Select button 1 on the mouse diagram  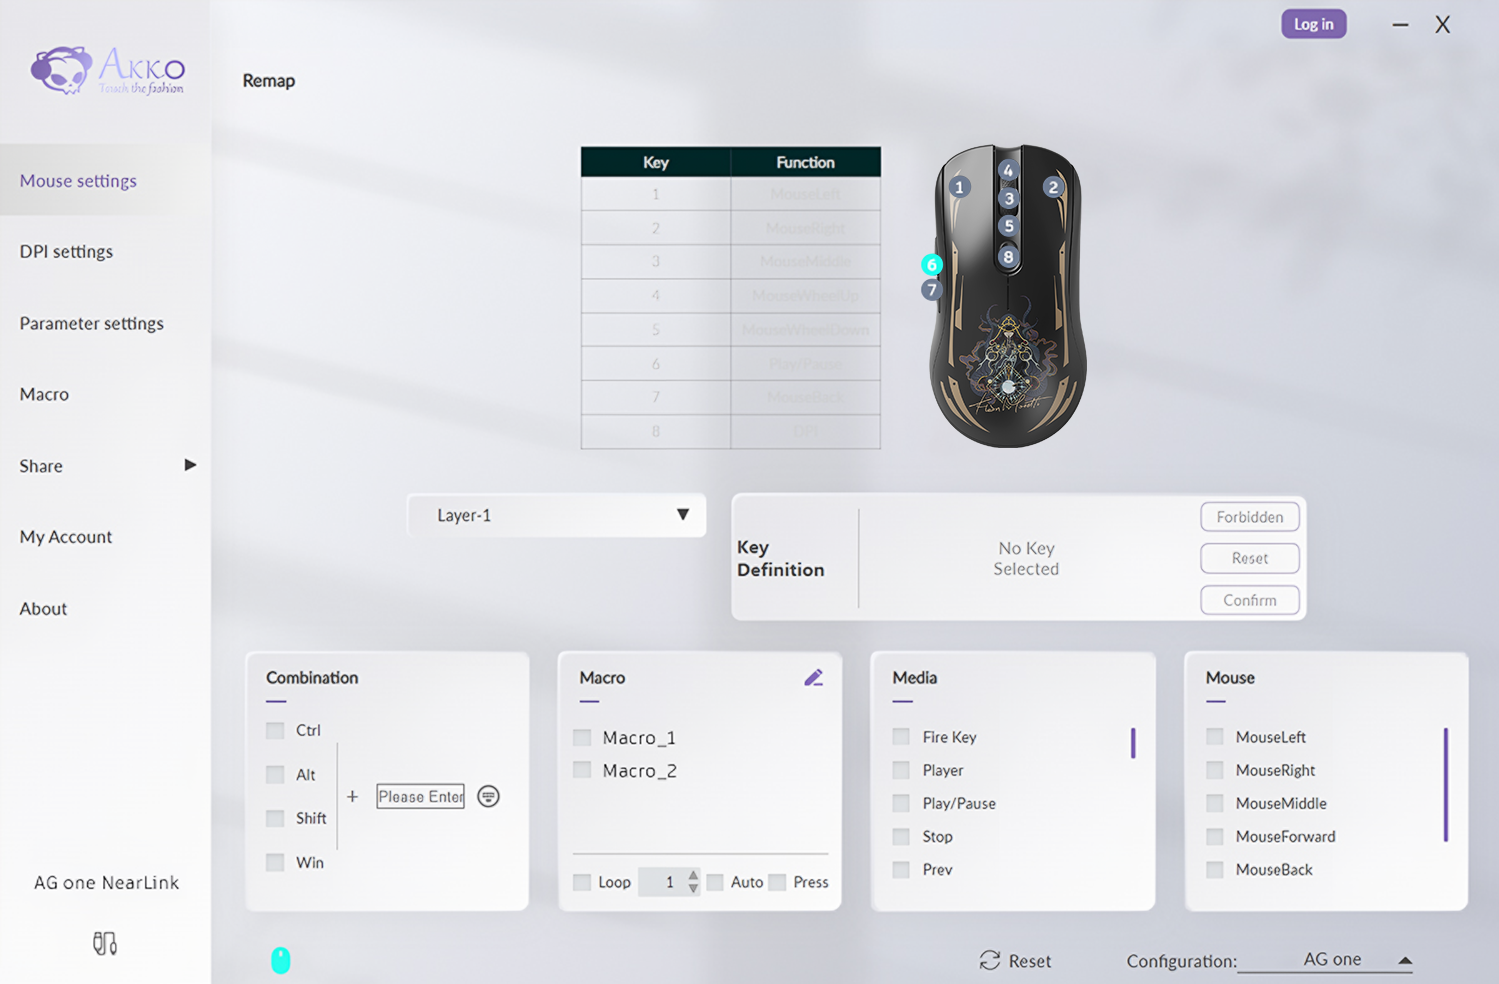960,186
